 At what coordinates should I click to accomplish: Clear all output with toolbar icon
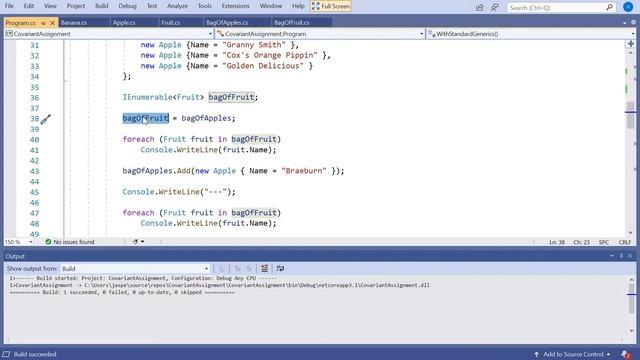(264, 269)
